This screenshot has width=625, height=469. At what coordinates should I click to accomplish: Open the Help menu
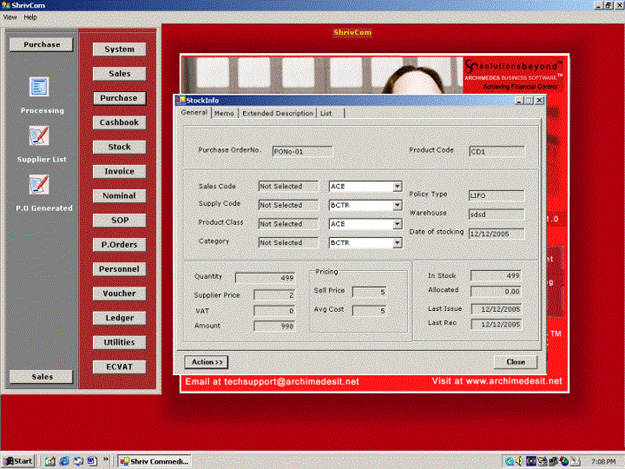coord(30,17)
